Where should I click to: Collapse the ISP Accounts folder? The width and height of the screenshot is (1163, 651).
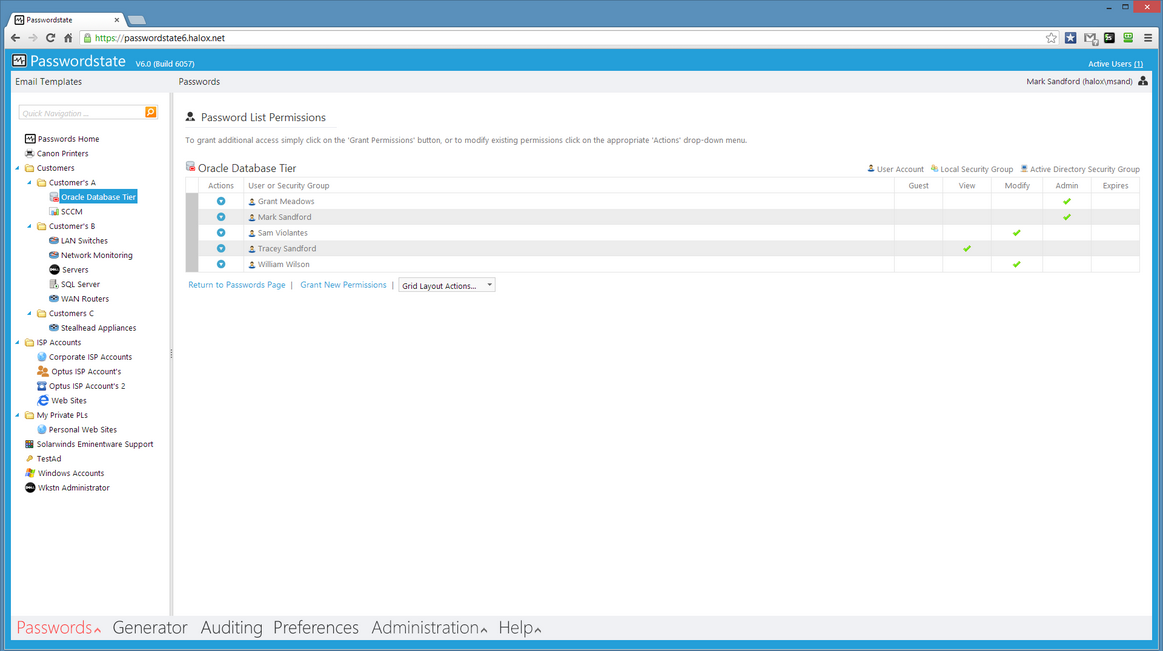(x=18, y=343)
